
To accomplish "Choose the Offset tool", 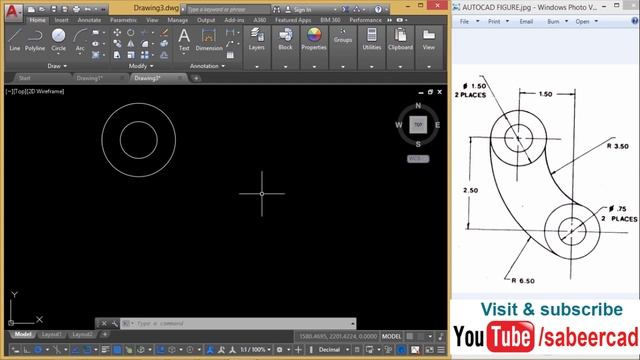I will click(x=164, y=55).
